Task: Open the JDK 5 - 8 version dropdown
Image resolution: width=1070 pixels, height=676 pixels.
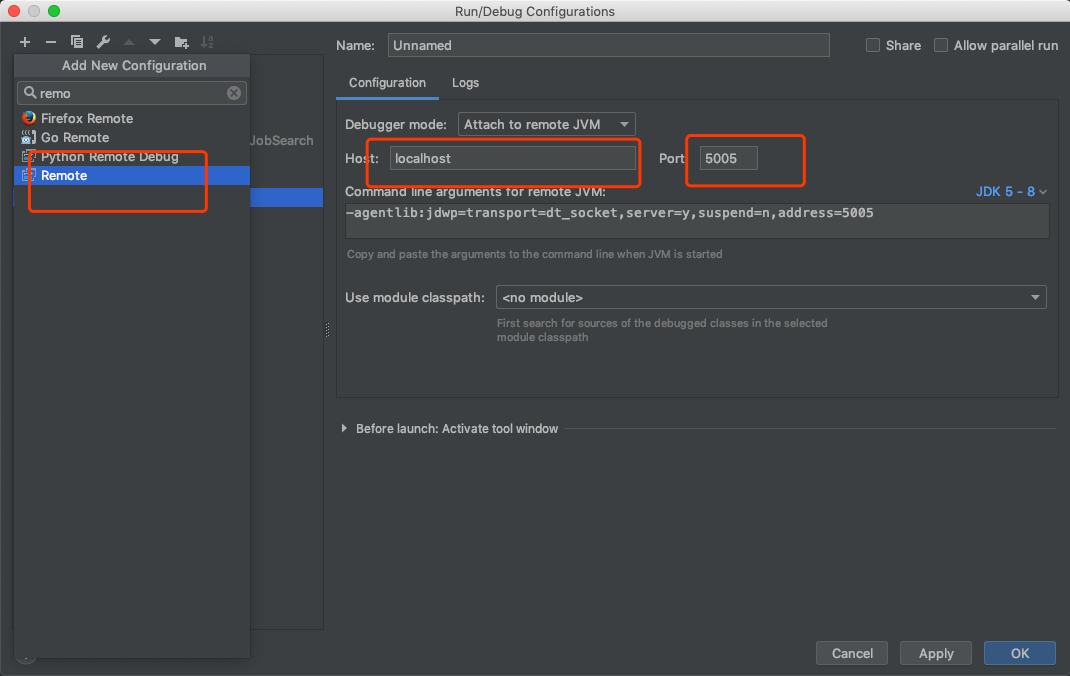Action: (x=1011, y=192)
